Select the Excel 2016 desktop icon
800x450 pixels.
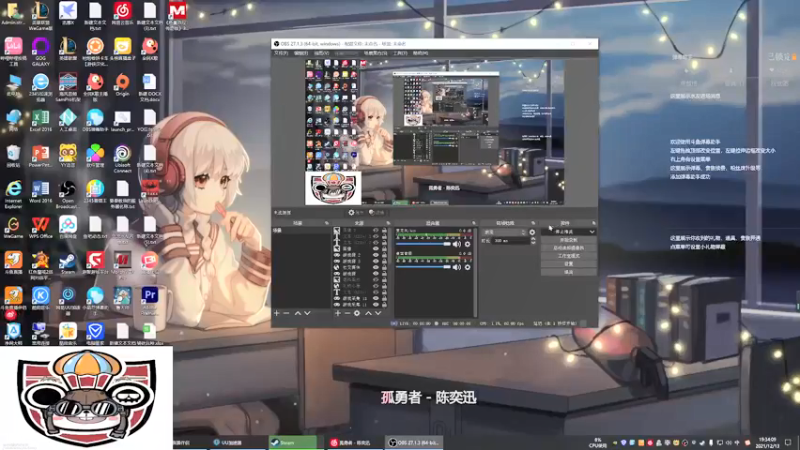[40, 121]
